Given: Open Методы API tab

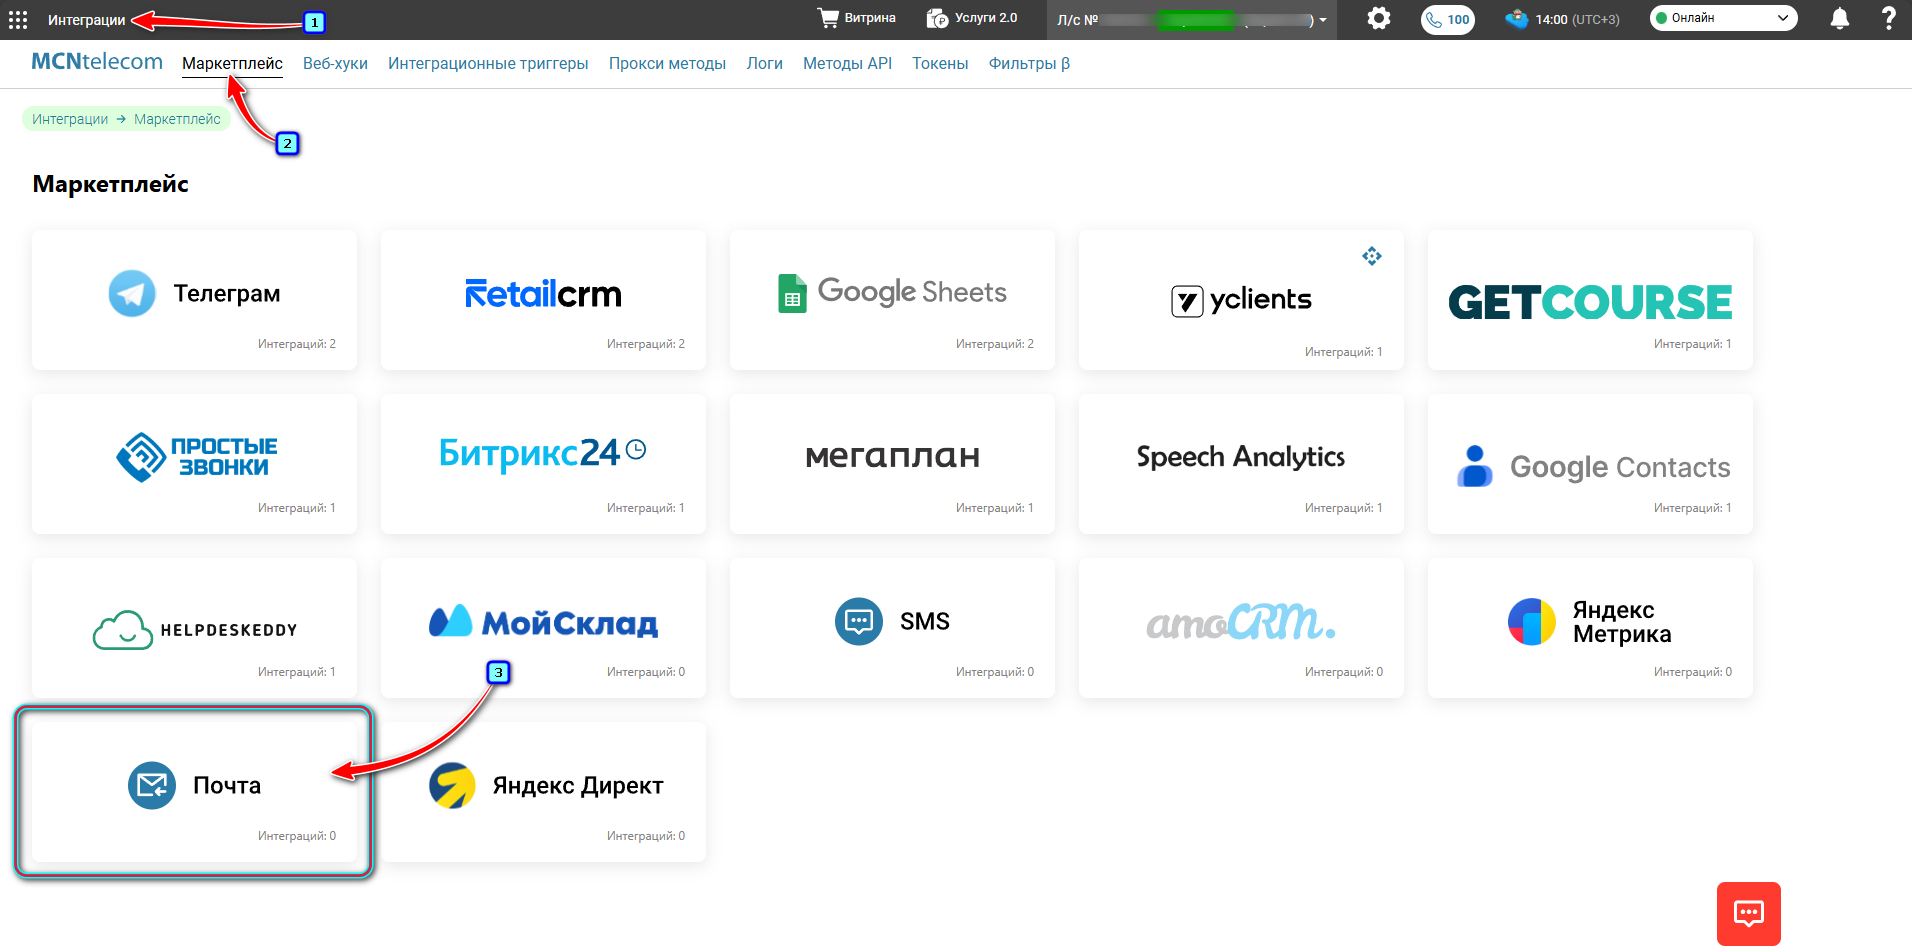Looking at the screenshot, I should click(847, 63).
